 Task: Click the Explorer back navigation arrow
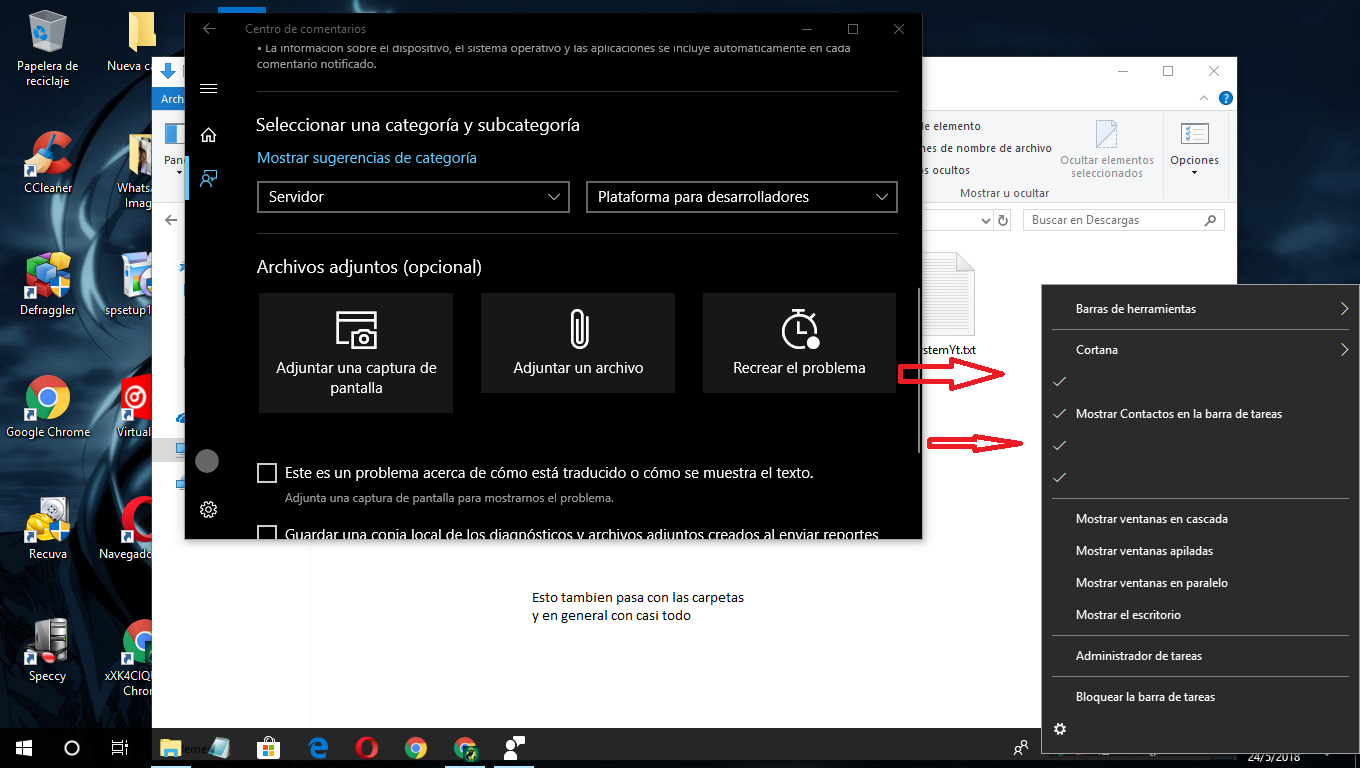[171, 220]
